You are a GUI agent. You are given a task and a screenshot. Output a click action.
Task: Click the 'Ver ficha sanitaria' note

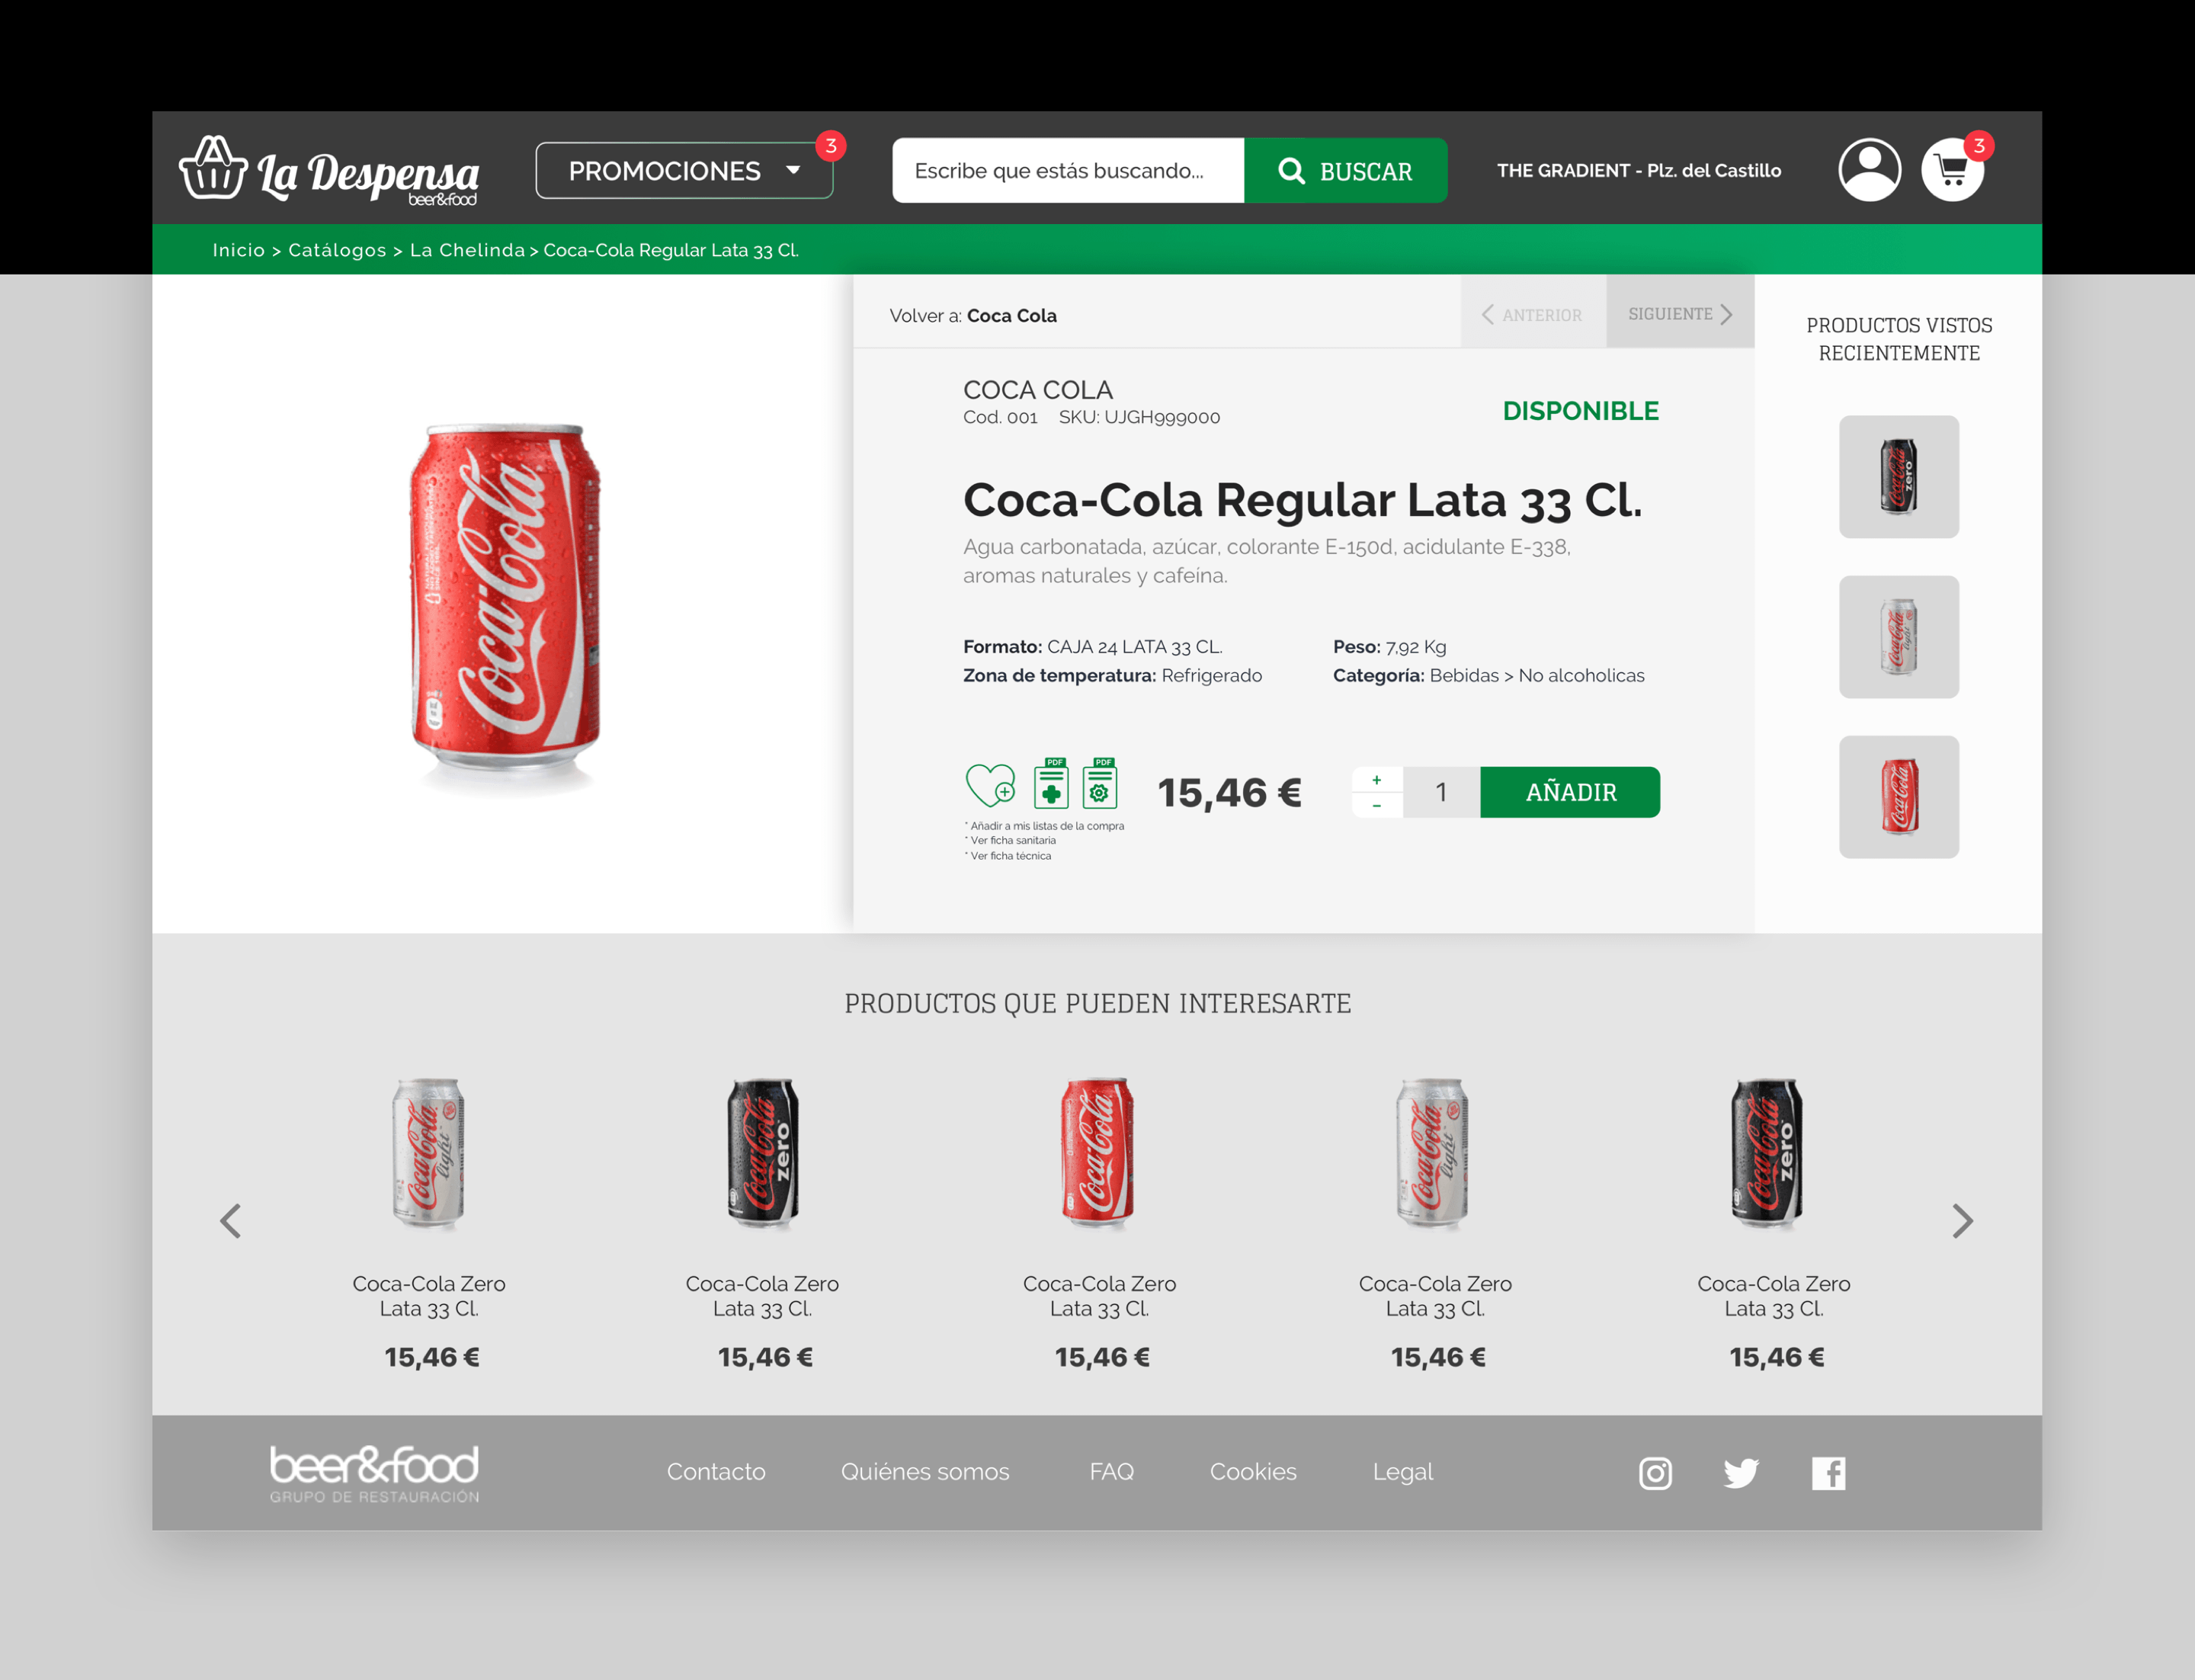tap(1011, 841)
